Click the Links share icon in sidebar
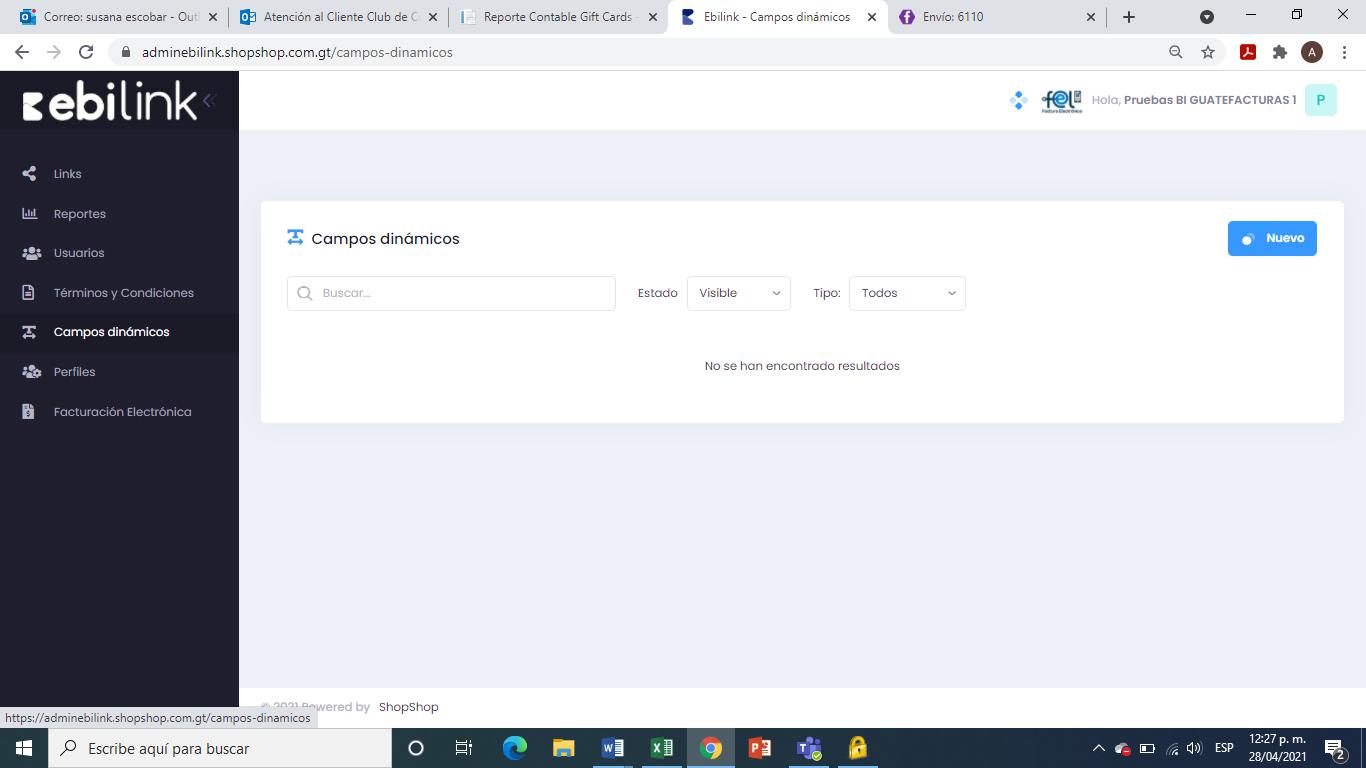This screenshot has width=1366, height=768. tap(29, 174)
